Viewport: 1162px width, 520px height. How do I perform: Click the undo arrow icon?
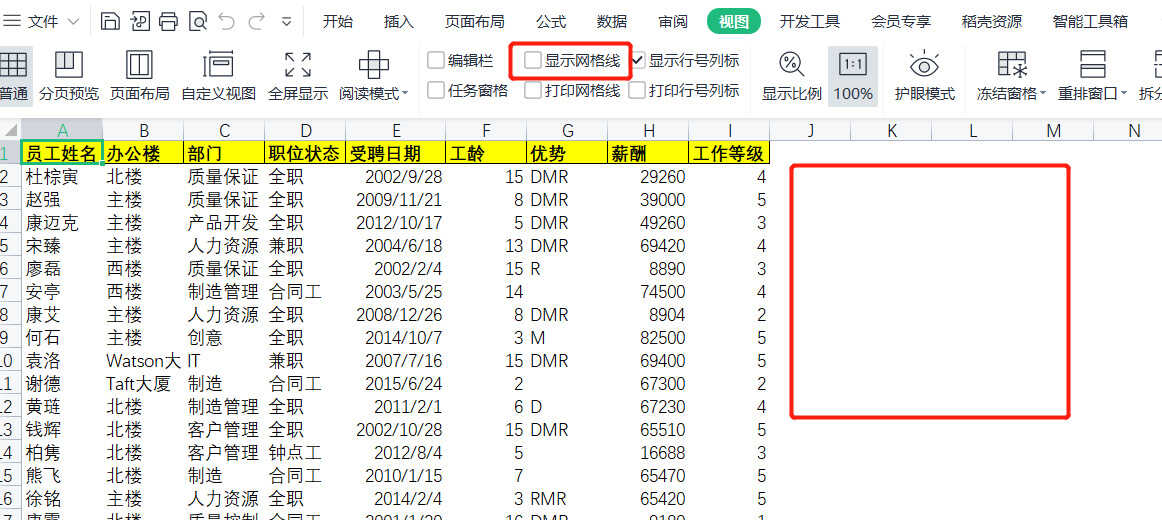227,21
